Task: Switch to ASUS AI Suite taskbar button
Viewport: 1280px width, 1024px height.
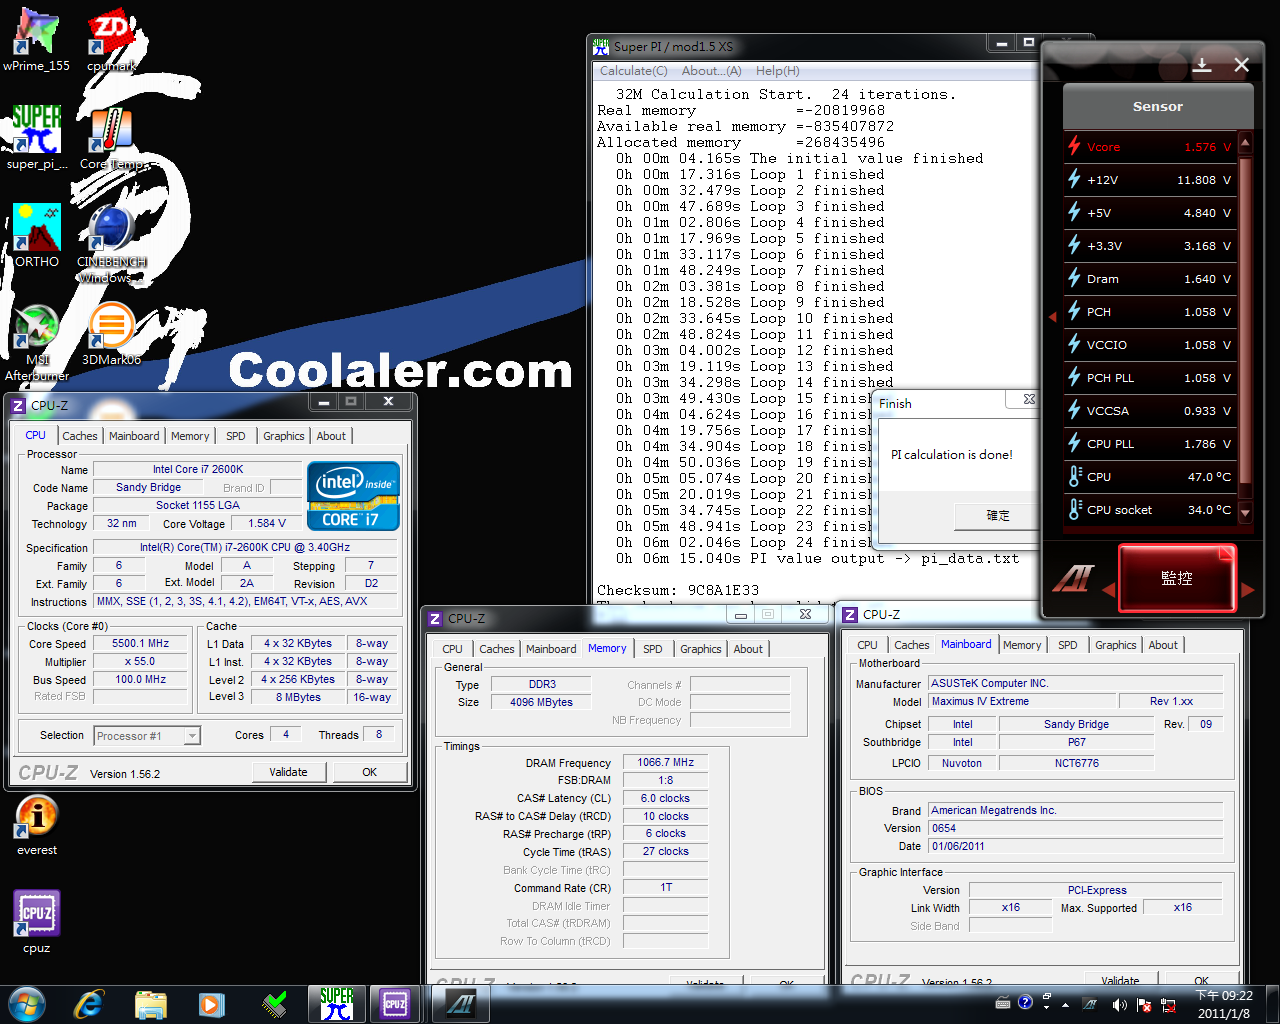Action: point(461,1003)
